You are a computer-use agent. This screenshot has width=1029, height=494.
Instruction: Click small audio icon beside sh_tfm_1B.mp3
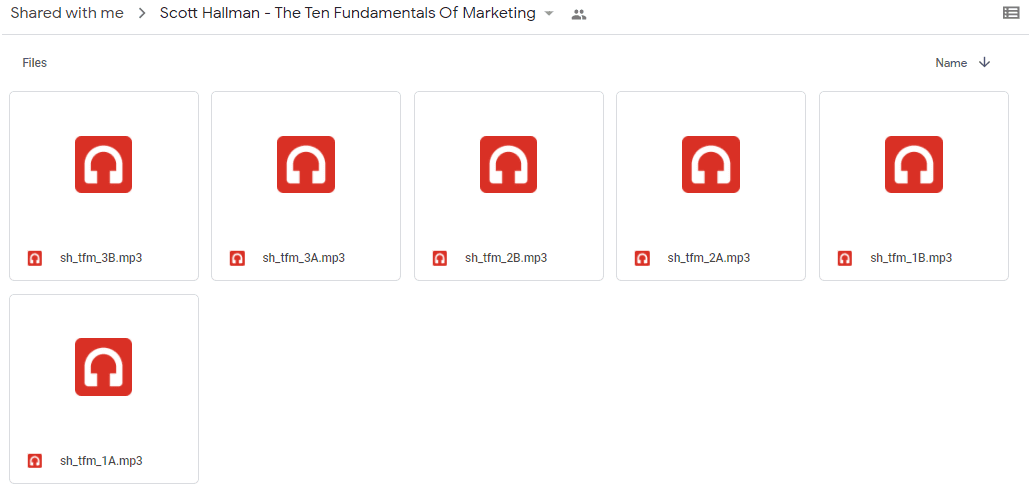(x=845, y=258)
